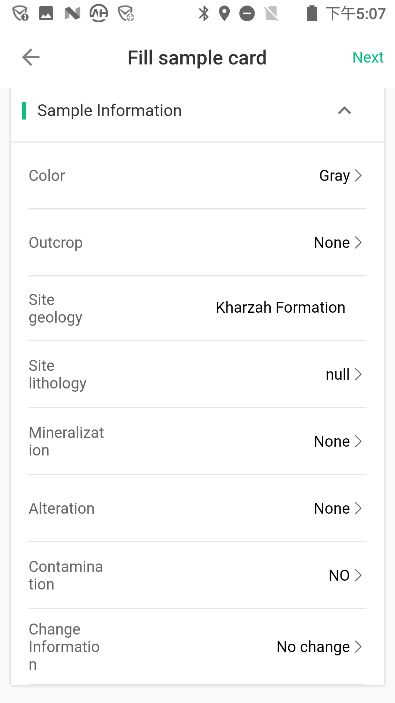The image size is (395, 703).
Task: Select the No change value
Action: click(313, 647)
